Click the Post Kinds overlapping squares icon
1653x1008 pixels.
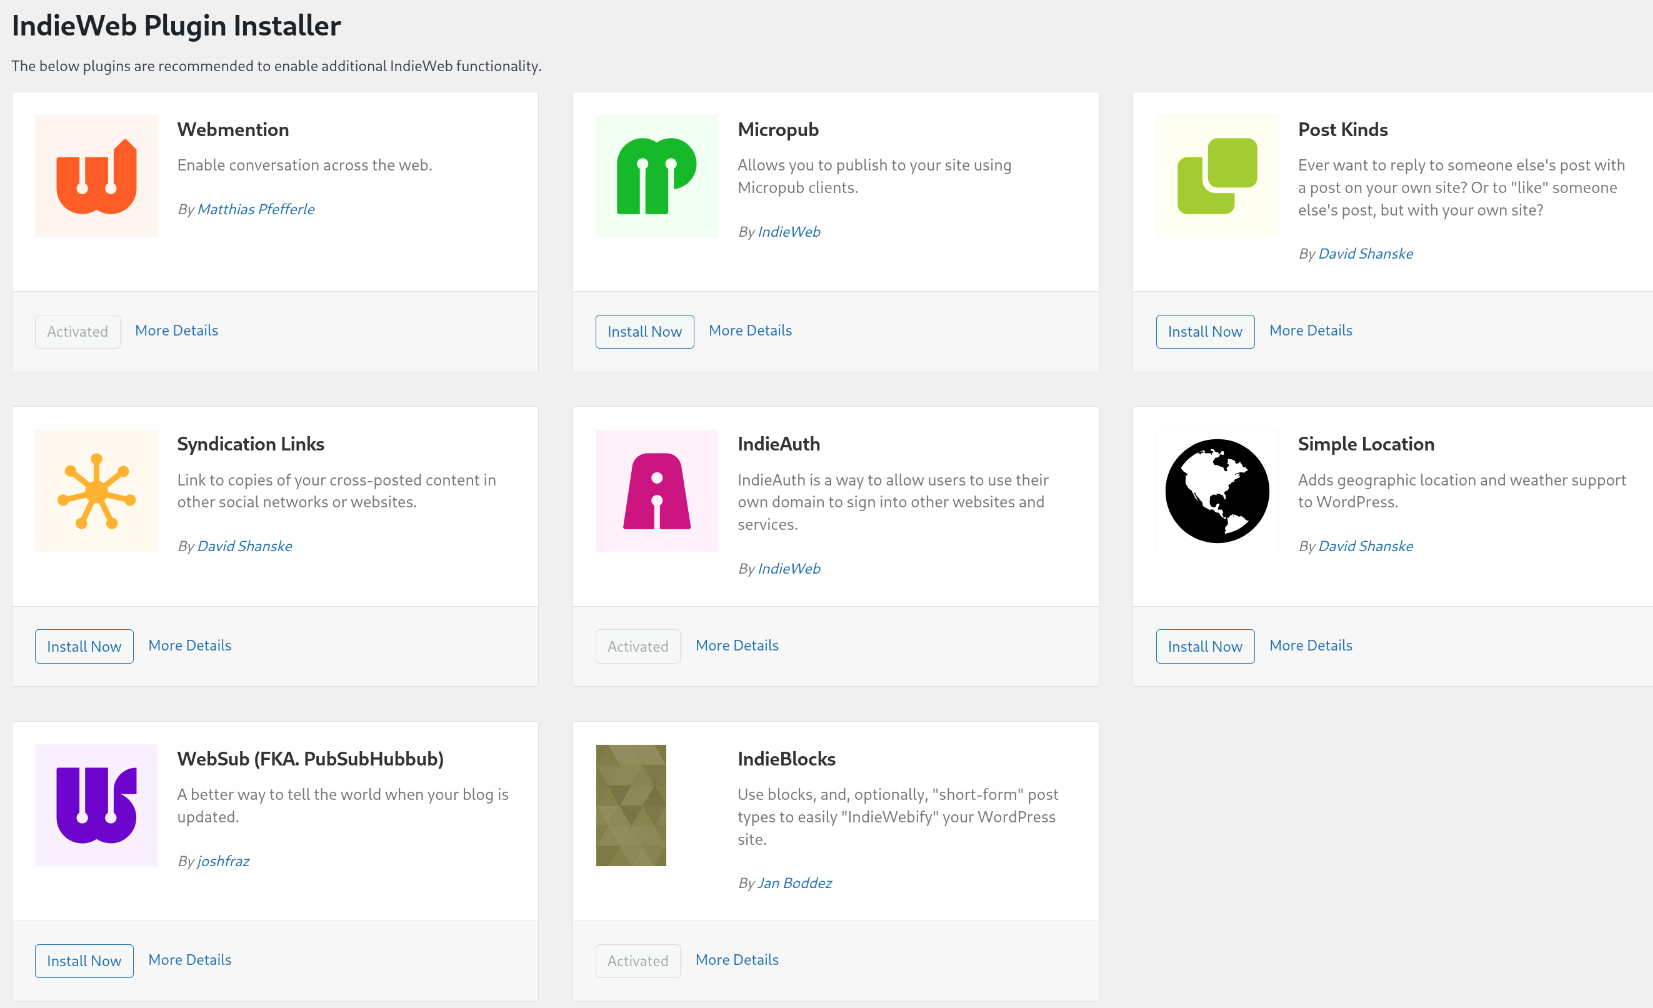point(1217,176)
